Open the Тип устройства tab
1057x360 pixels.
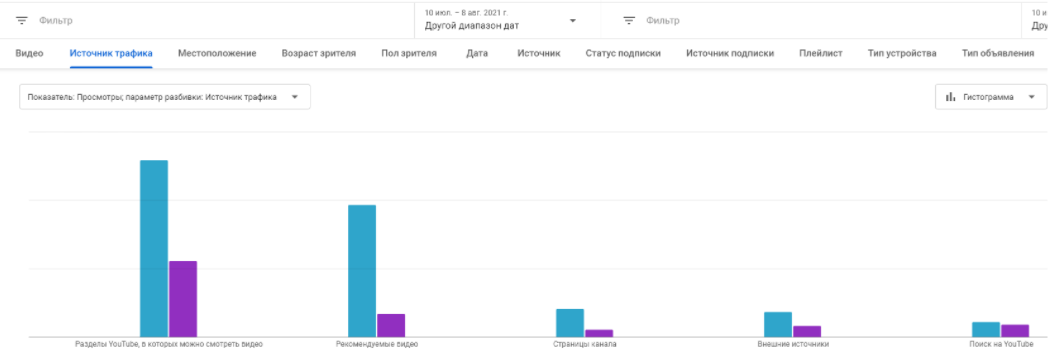click(902, 53)
